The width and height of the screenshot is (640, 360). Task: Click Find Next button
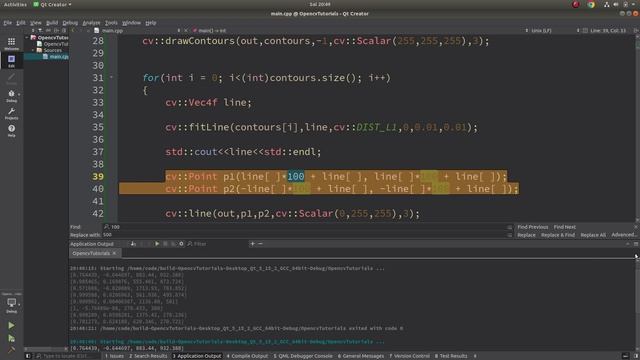coord(564,227)
